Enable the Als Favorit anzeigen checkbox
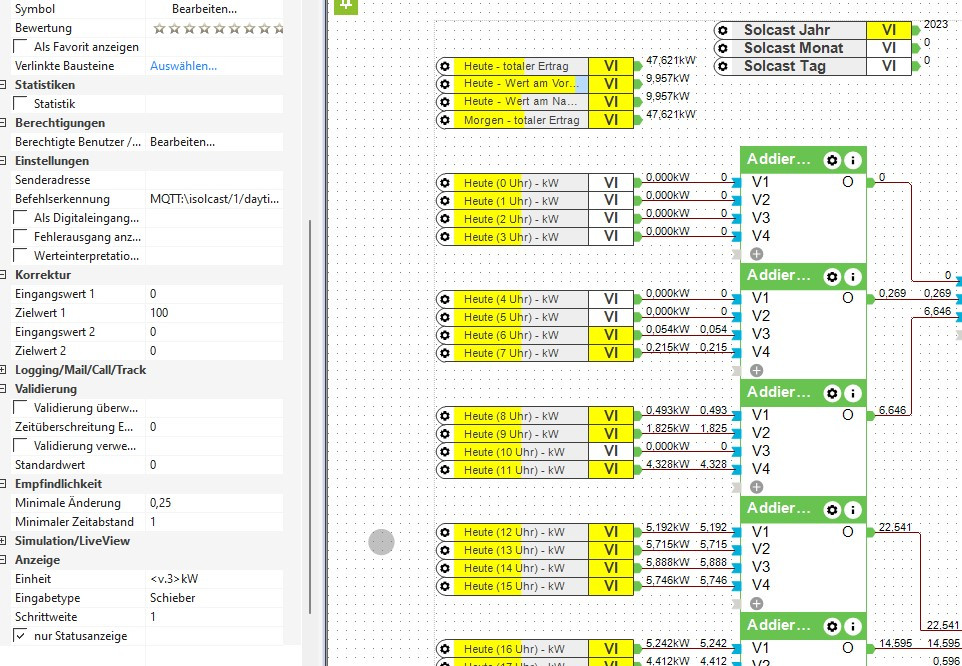The height and width of the screenshot is (666, 962). click(x=20, y=47)
